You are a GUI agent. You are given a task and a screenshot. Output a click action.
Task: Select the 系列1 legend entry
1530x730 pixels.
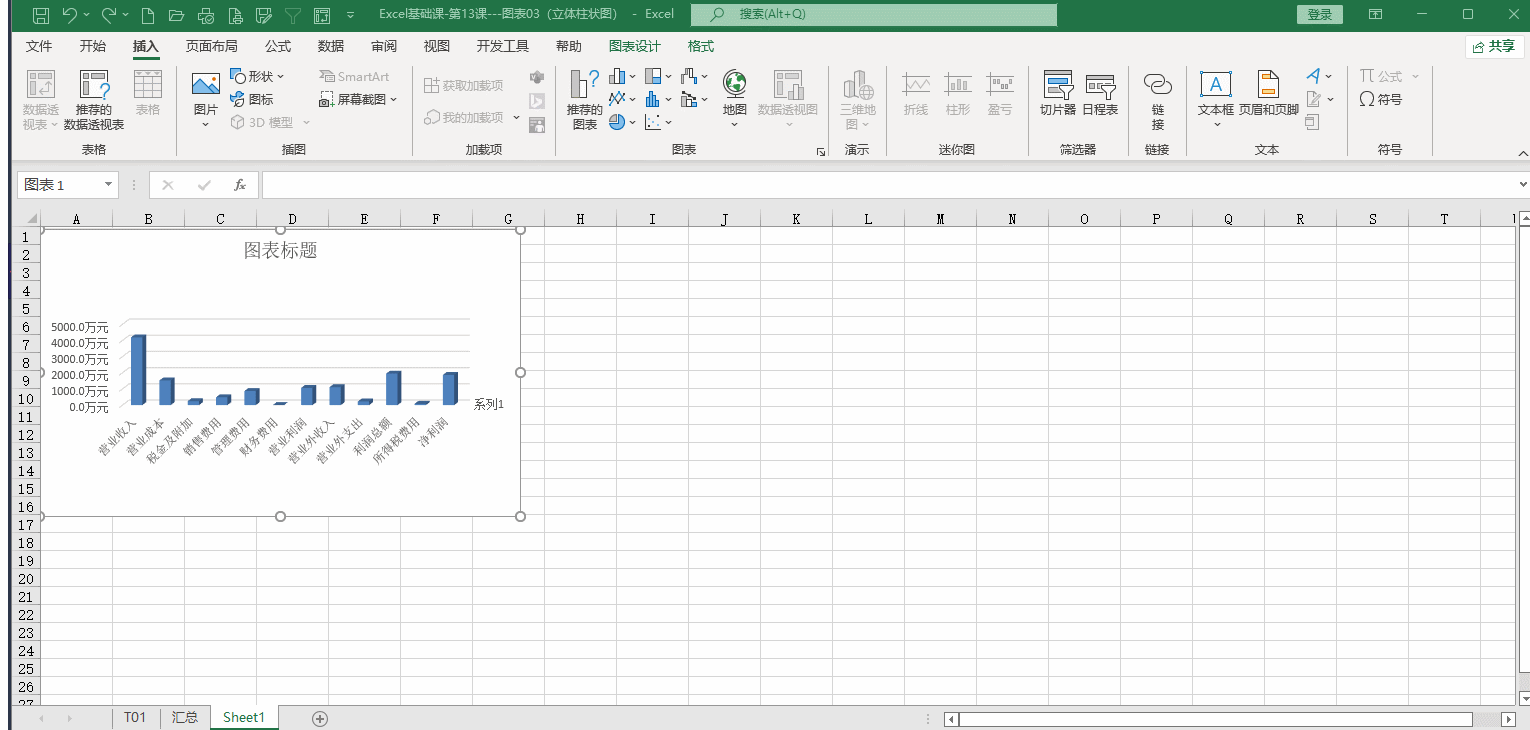(x=489, y=404)
